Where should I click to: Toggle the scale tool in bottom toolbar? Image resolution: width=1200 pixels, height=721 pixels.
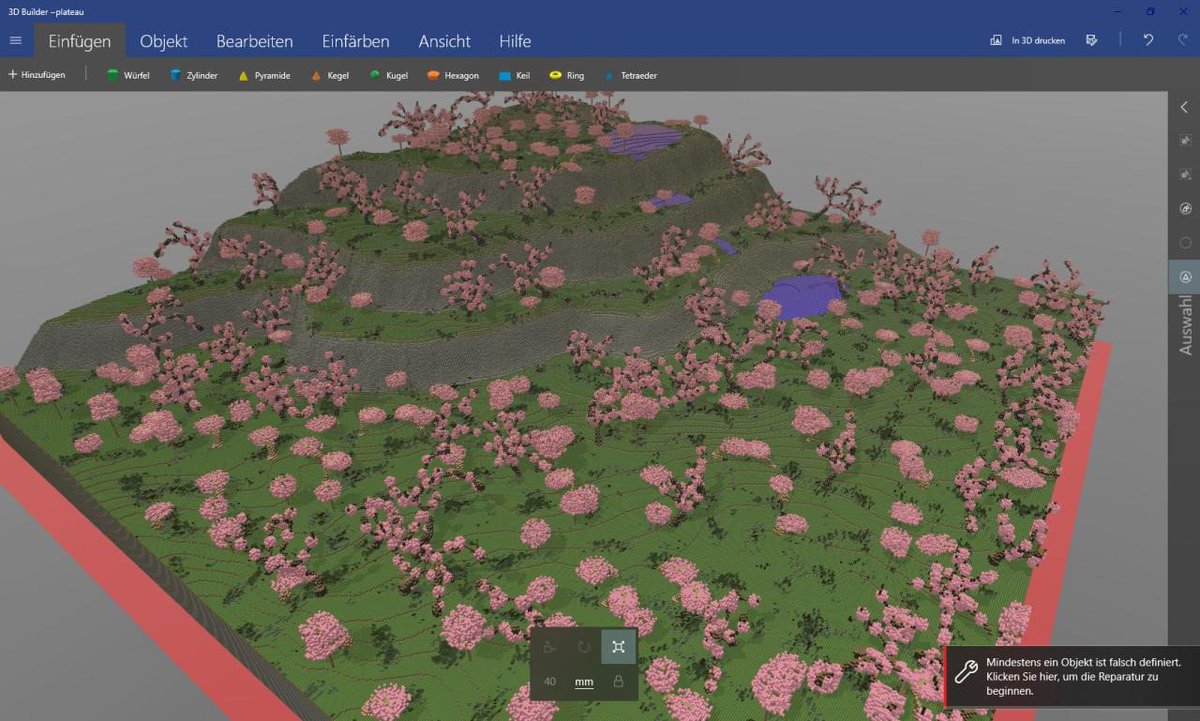pos(618,646)
